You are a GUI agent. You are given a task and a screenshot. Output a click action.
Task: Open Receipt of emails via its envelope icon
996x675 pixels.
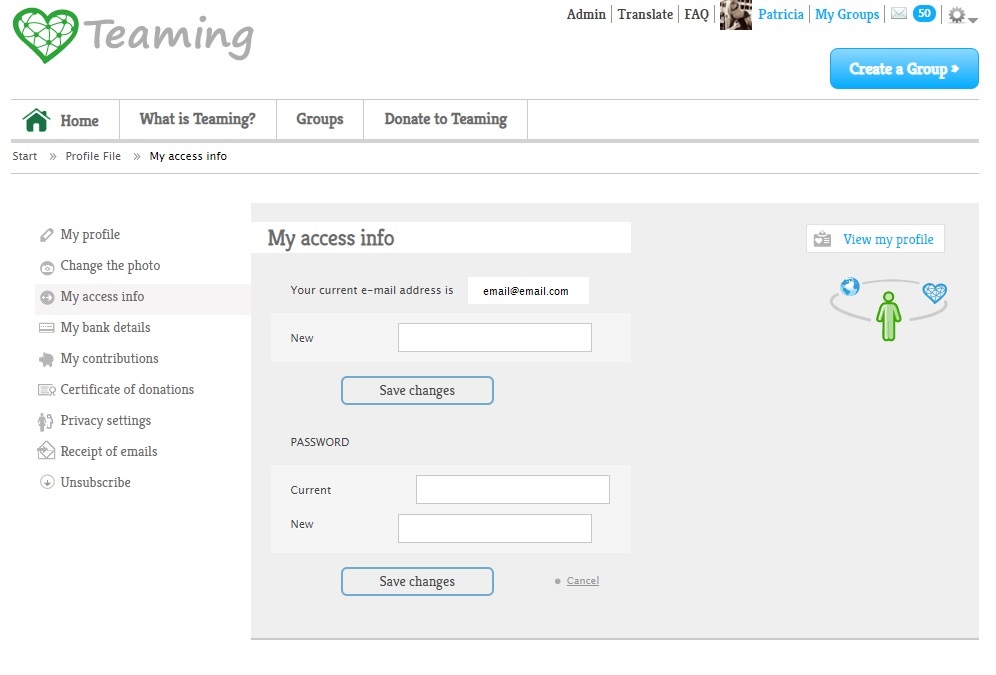[47, 451]
